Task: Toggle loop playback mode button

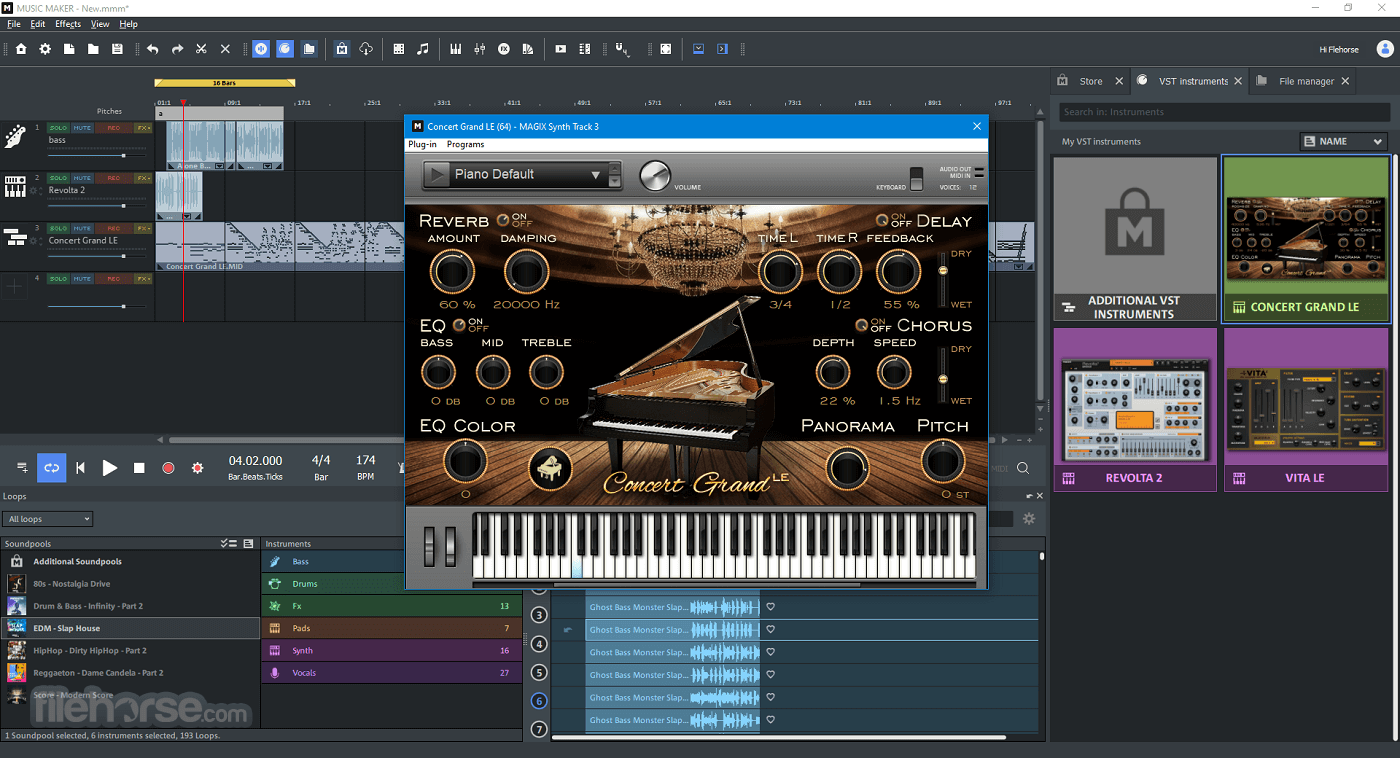Action: [x=52, y=467]
